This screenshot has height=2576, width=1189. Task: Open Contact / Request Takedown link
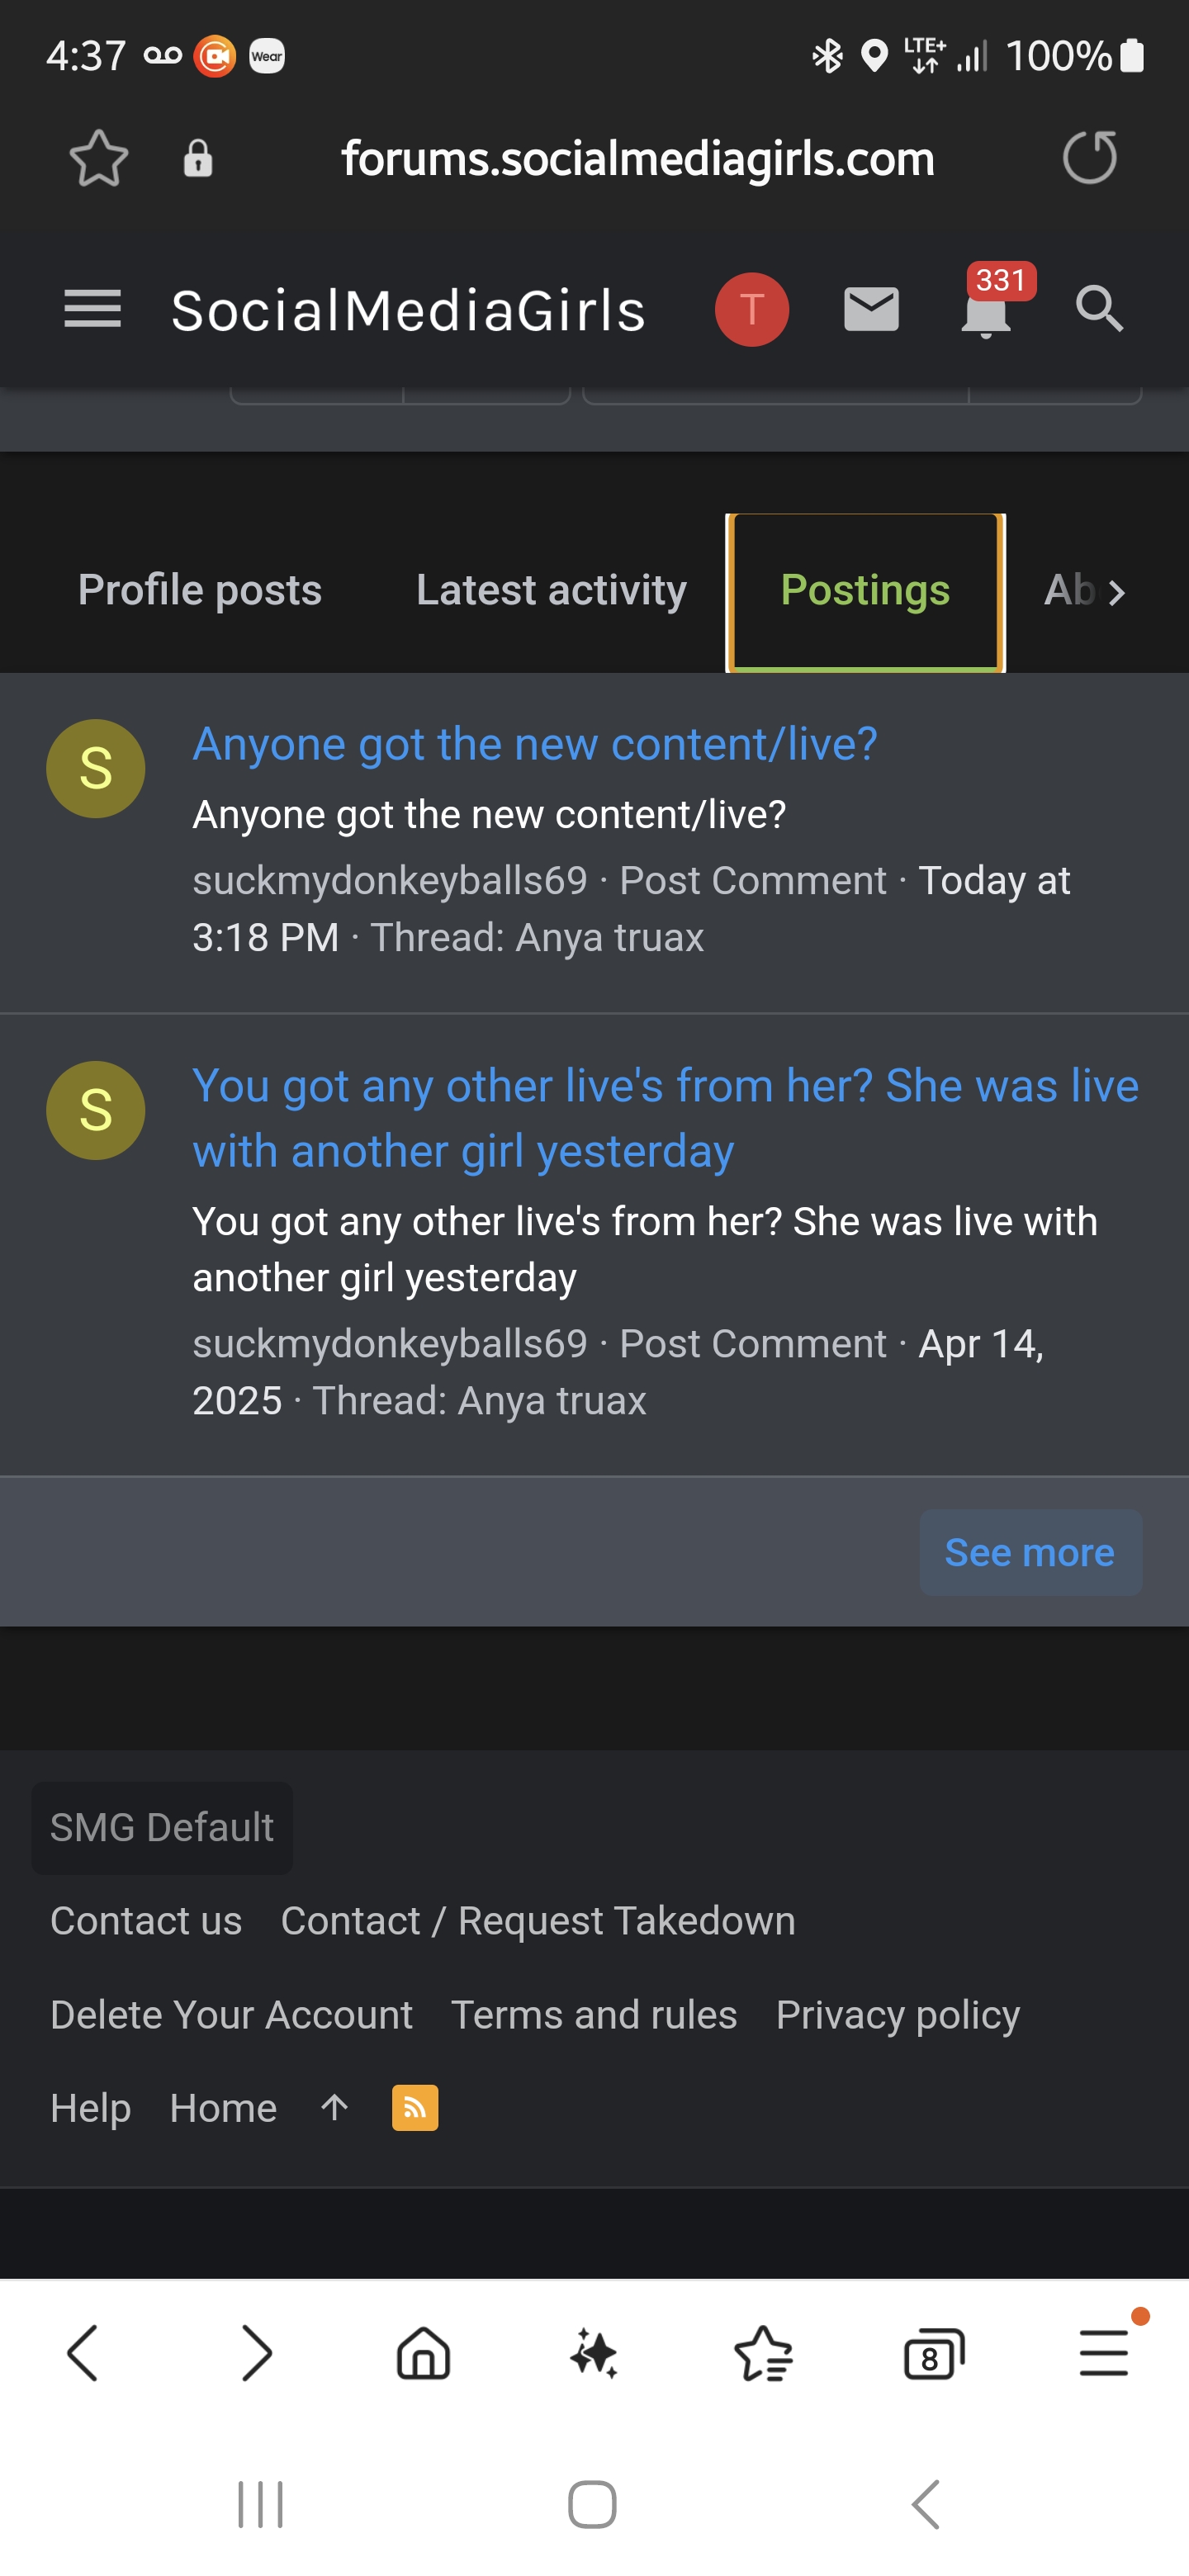click(x=538, y=1921)
